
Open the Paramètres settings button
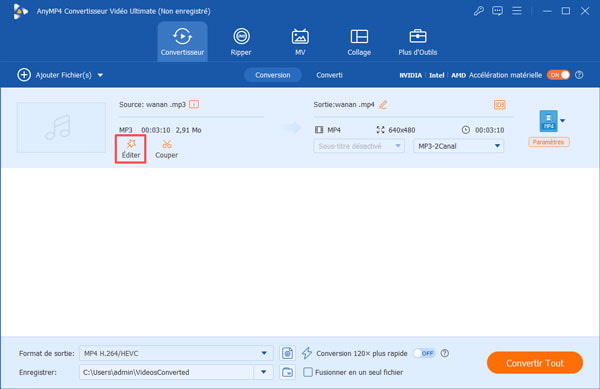[548, 142]
